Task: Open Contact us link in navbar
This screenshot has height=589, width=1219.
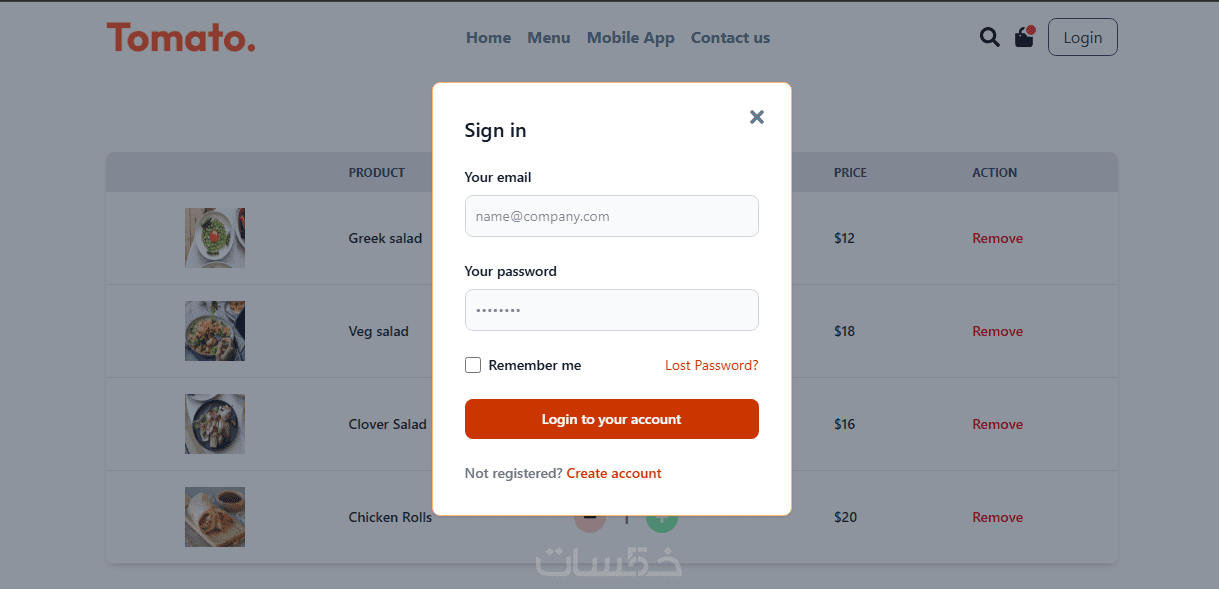Action: tap(730, 38)
